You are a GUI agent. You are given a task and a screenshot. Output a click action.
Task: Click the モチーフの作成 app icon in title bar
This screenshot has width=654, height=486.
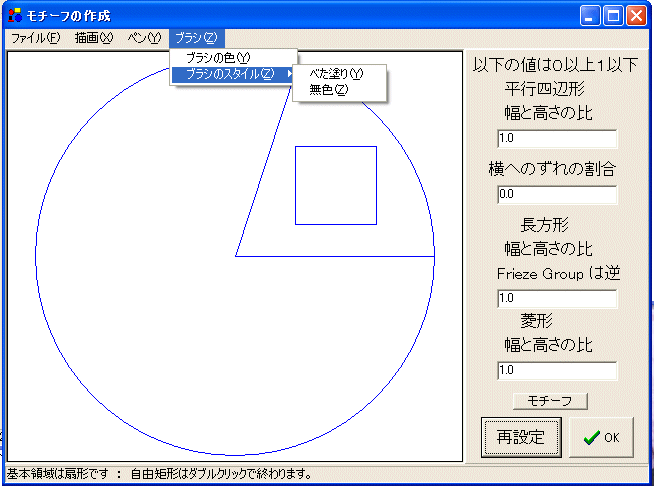click(15, 15)
